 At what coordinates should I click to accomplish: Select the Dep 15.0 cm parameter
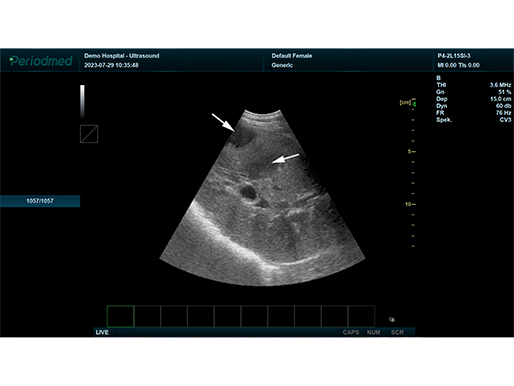click(x=474, y=99)
